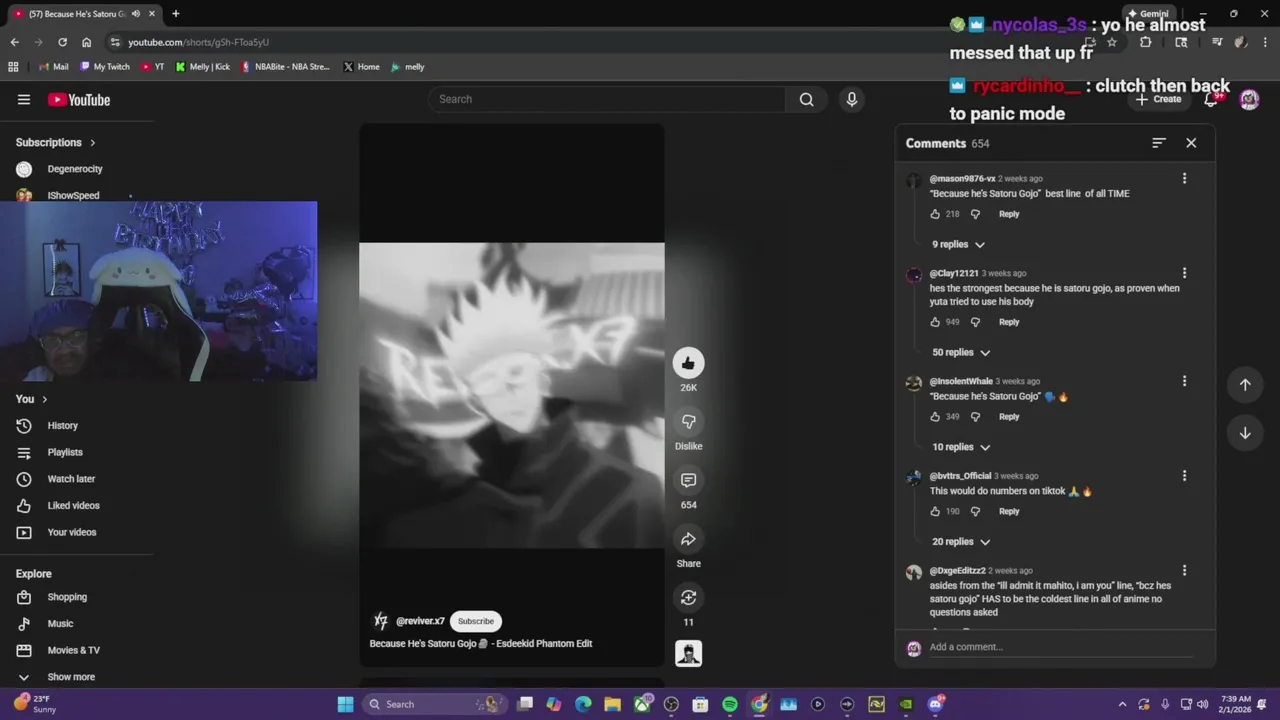The image size is (1280, 720).
Task: Like the @mason9876-vx comment with 218 likes
Action: point(935,214)
